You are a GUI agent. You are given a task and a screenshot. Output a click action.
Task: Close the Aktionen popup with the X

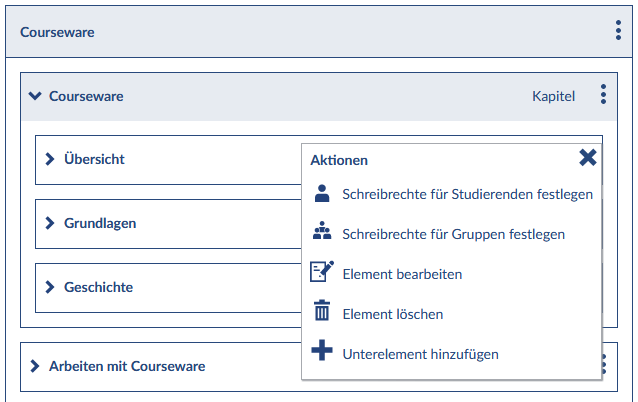point(588,157)
